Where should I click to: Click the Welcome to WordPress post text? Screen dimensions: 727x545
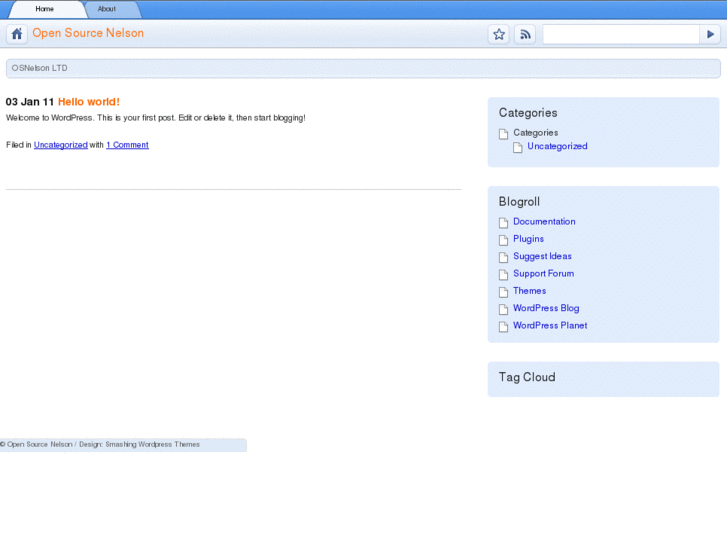[x=156, y=118]
